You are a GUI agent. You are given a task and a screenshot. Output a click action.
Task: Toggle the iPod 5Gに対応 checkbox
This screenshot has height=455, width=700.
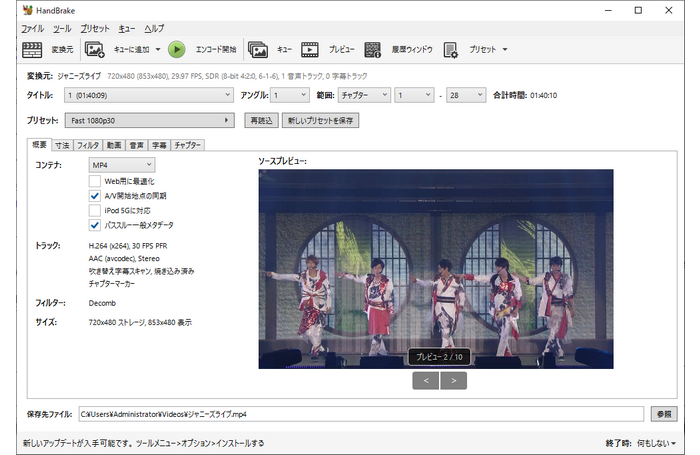[95, 211]
